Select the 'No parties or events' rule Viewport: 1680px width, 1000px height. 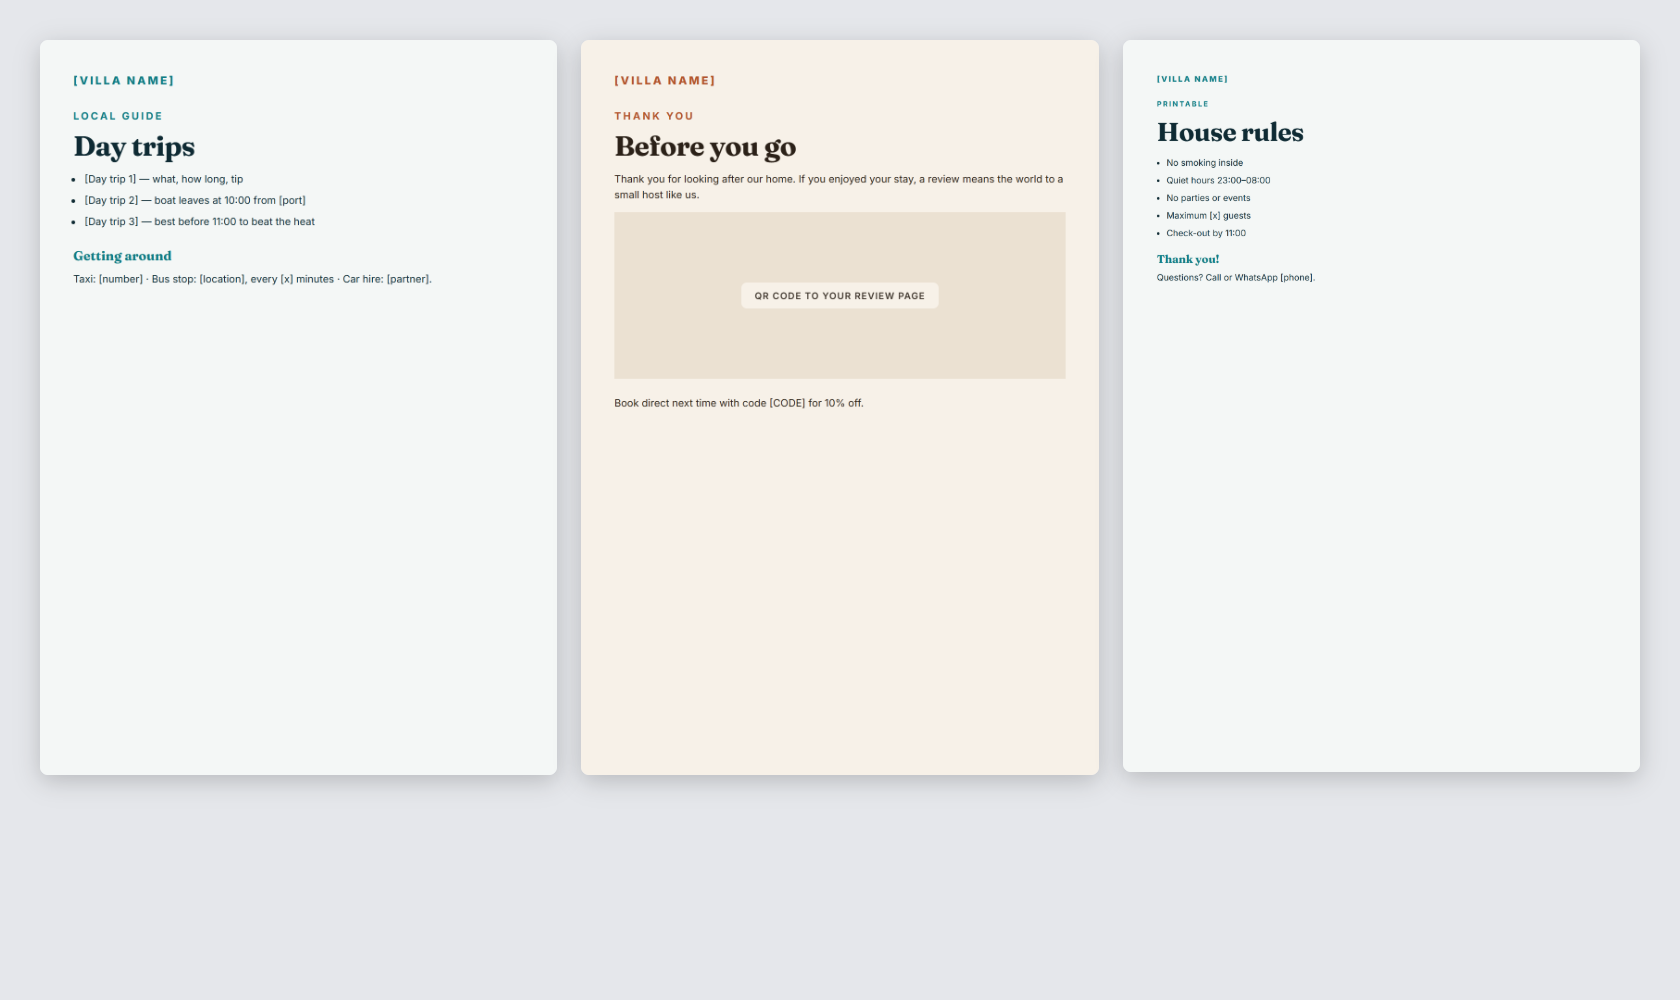point(1208,198)
